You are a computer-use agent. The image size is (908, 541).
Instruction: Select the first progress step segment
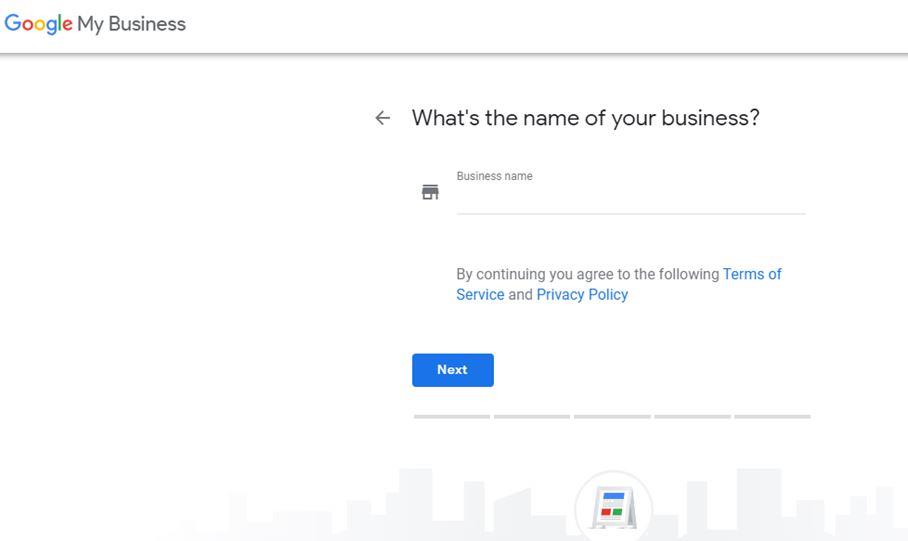click(452, 416)
